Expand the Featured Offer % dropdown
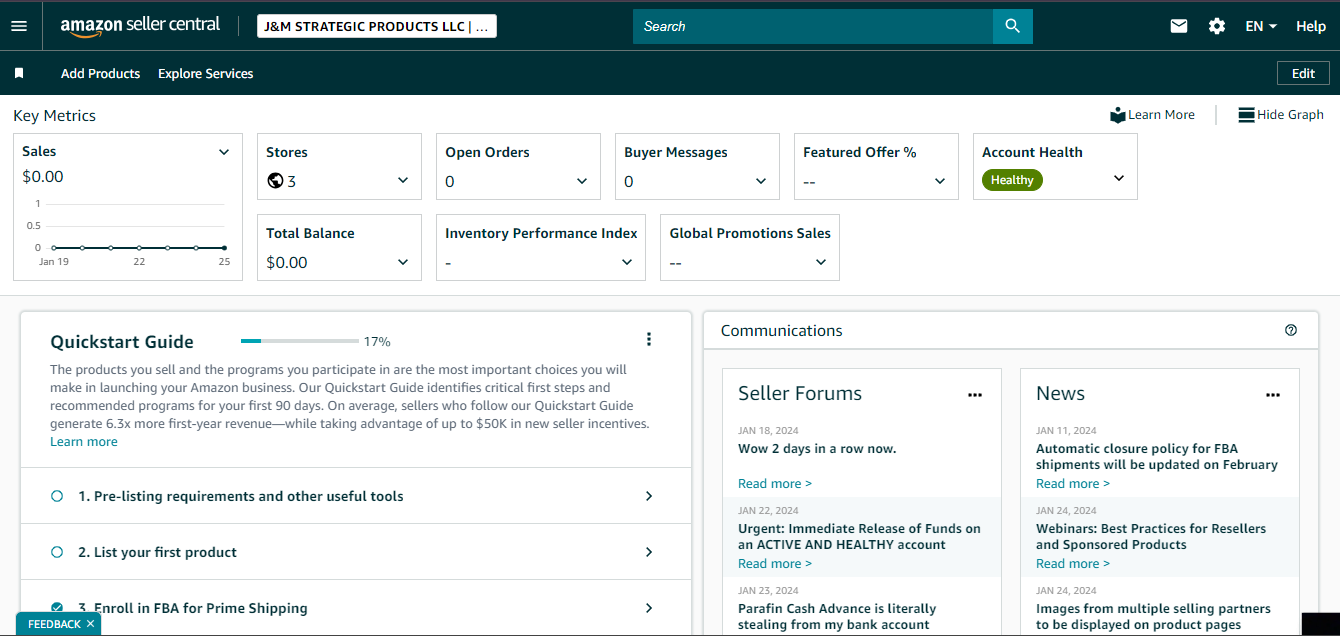Screen dimensions: 1340x636 pos(940,181)
